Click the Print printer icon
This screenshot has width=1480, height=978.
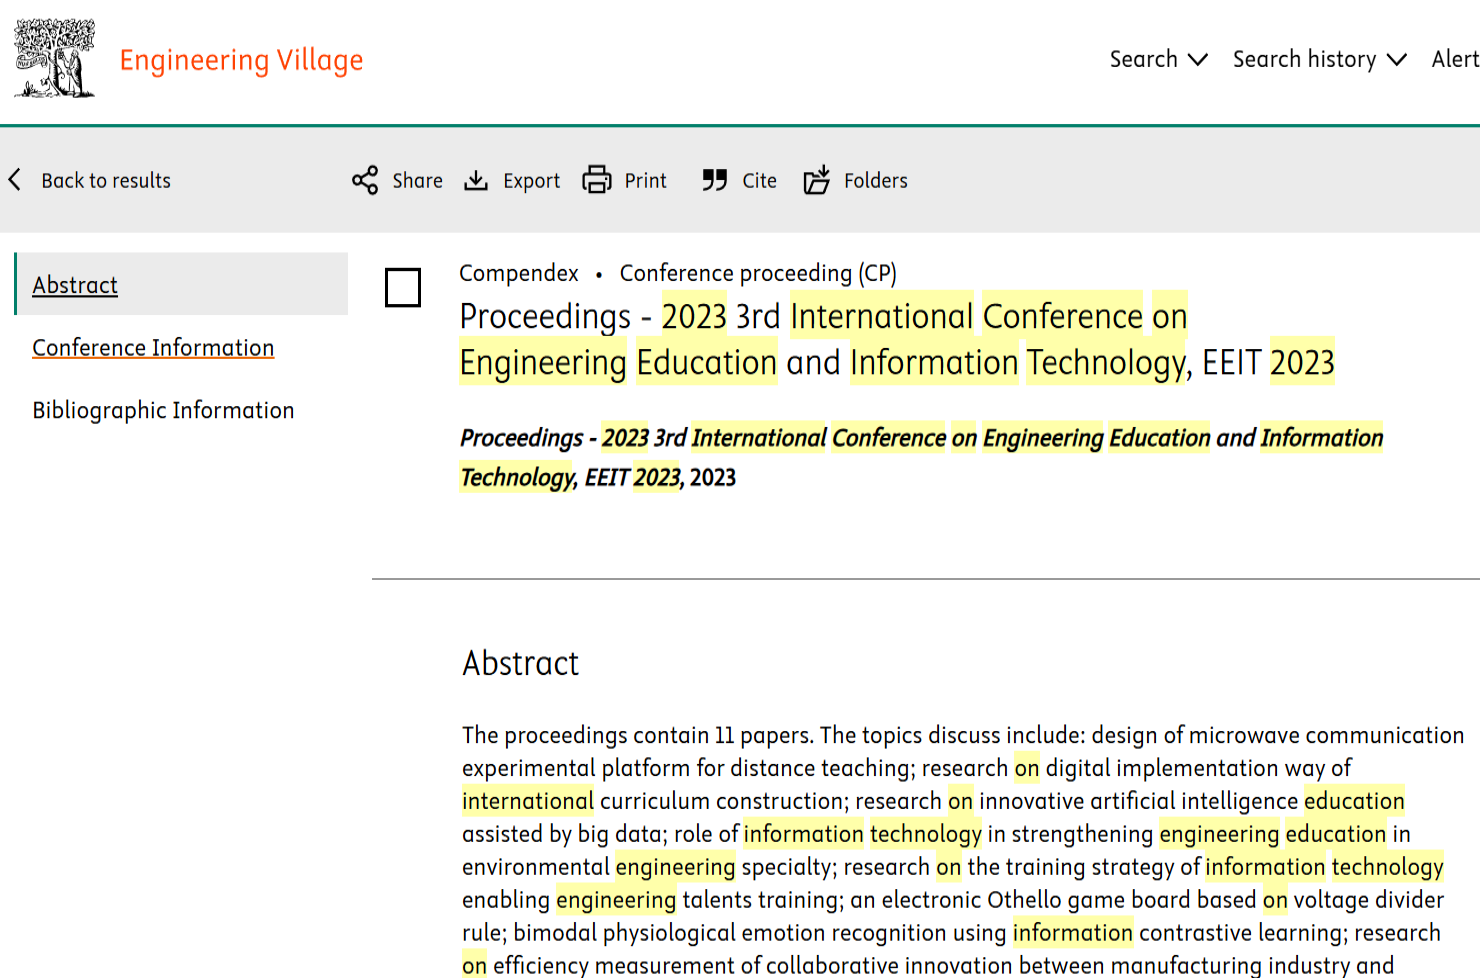(x=597, y=180)
